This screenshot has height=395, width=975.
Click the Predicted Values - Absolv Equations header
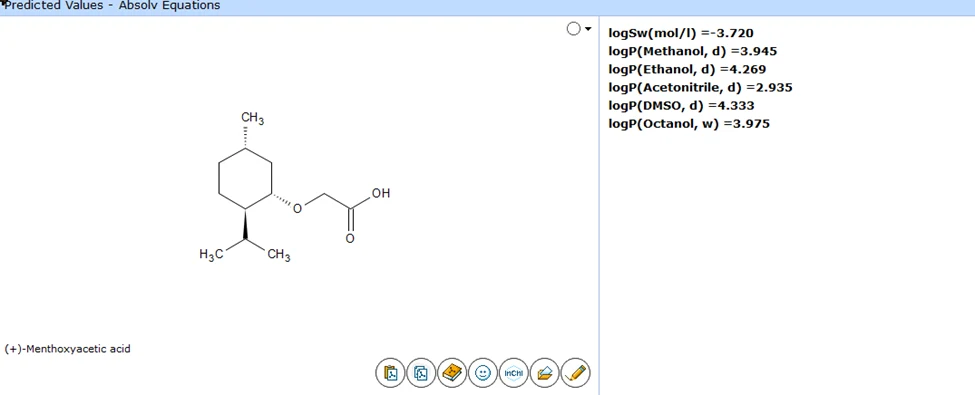point(112,6)
